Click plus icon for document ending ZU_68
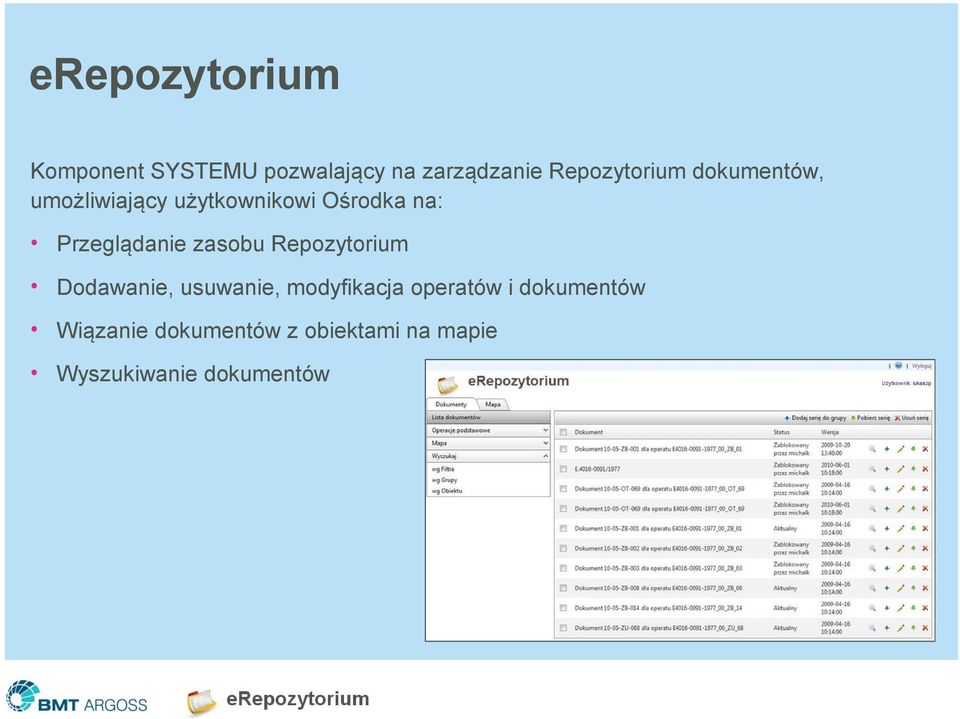This screenshot has height=719, width=960. coord(887,628)
